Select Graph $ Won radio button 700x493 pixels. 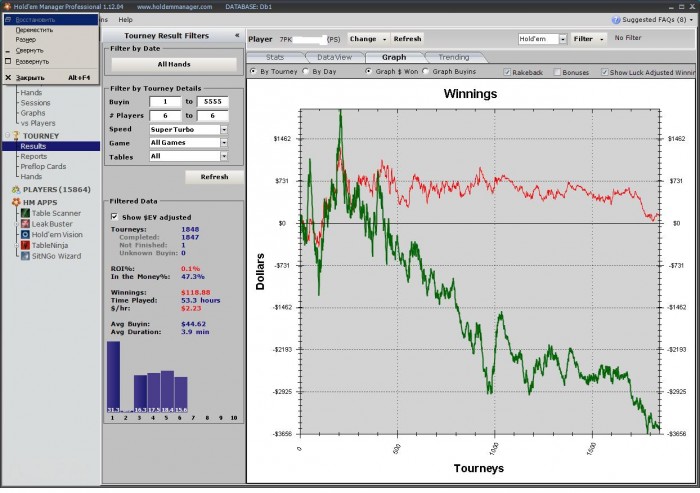[x=368, y=71]
